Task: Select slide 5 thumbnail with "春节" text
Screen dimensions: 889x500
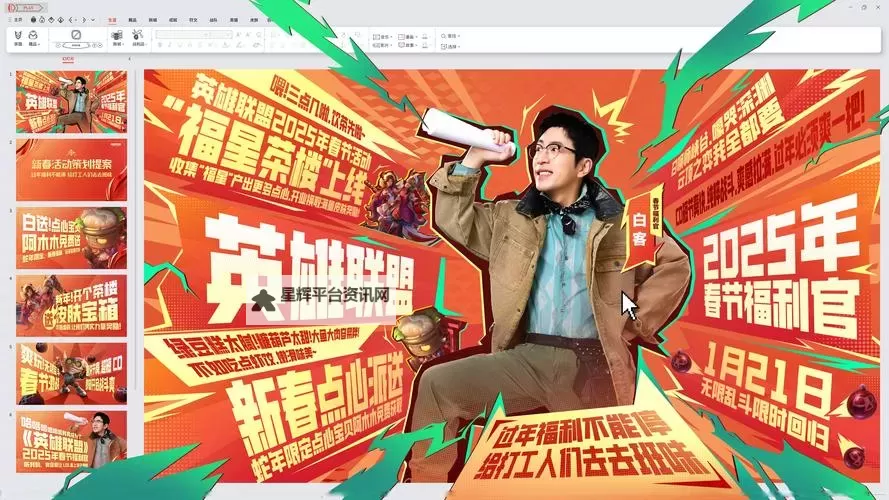Action: 71,374
